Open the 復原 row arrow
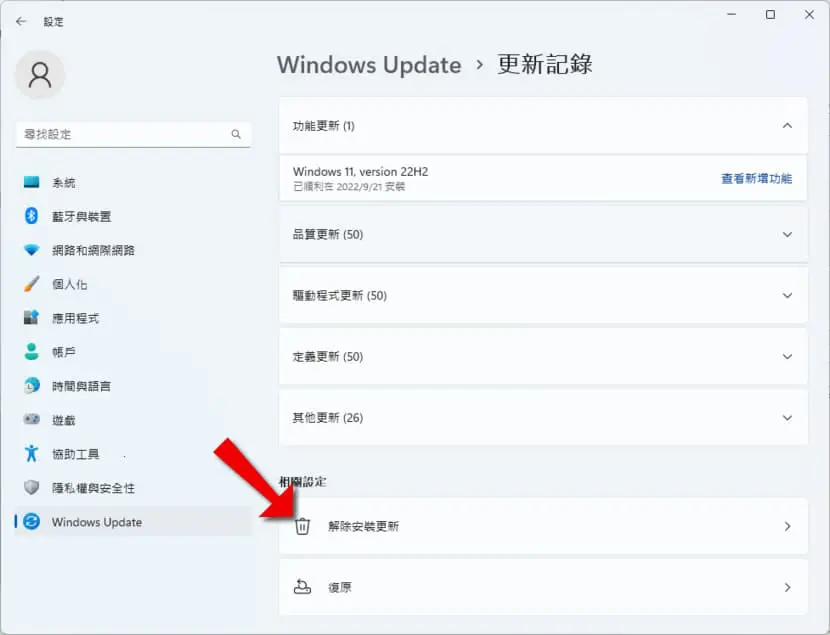The image size is (830, 635). coord(787,587)
